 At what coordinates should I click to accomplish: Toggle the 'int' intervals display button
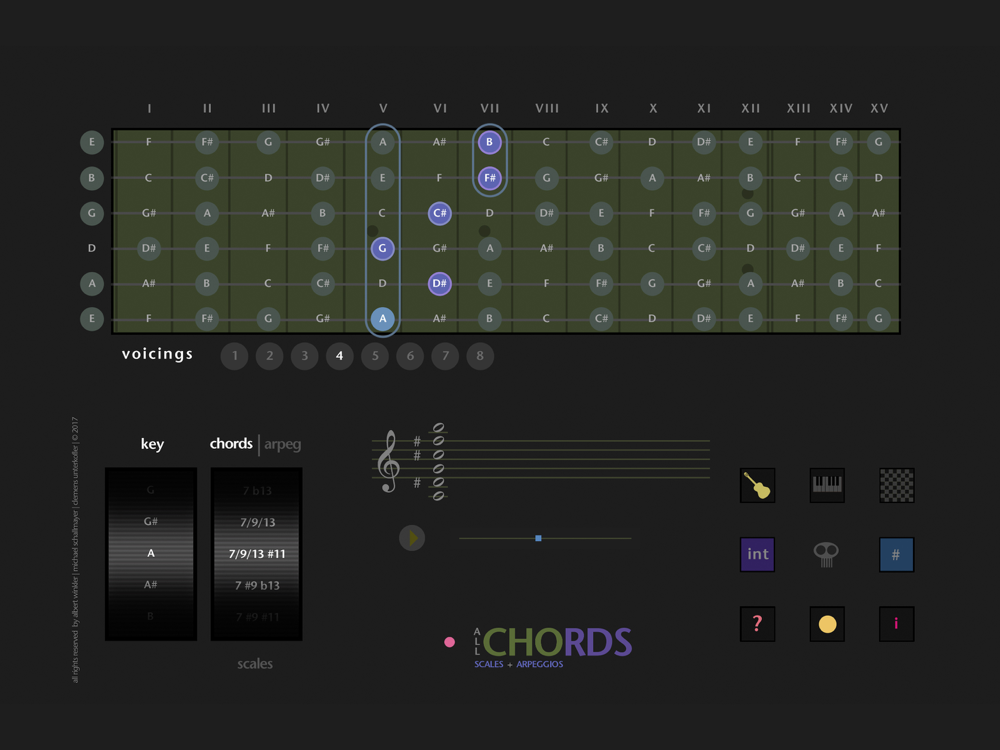[x=757, y=554]
